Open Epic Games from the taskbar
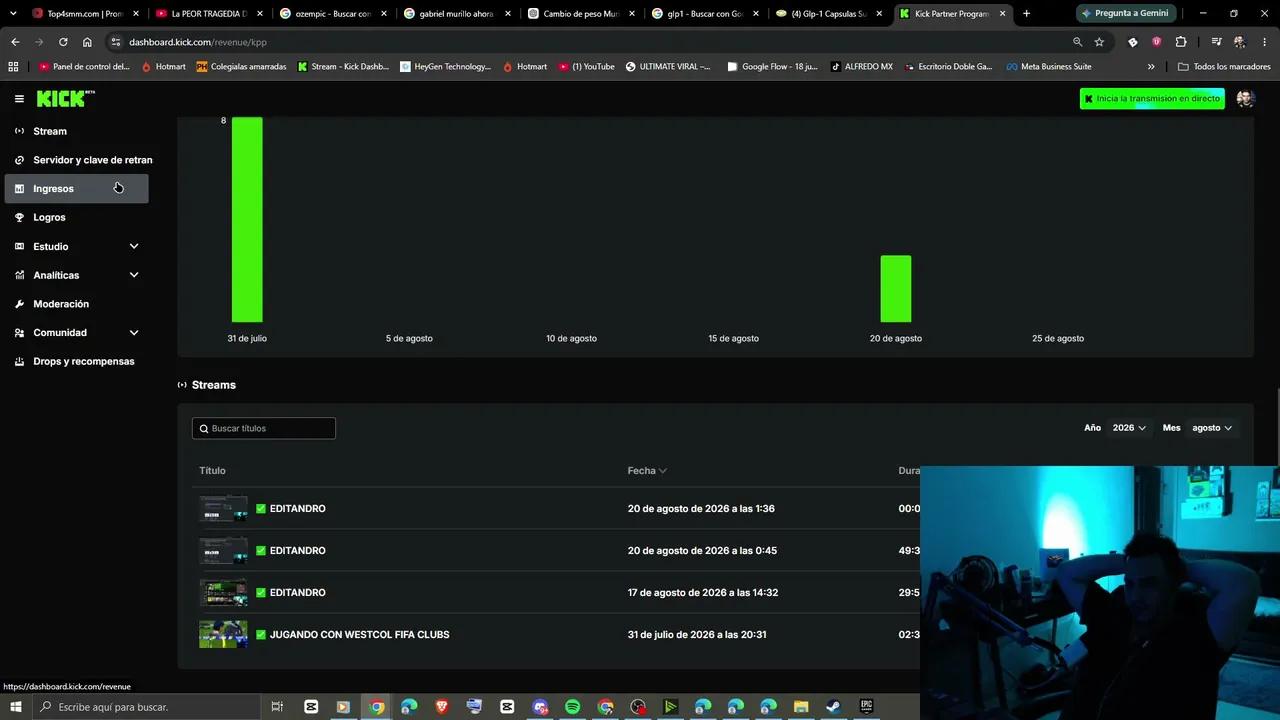 [x=866, y=707]
